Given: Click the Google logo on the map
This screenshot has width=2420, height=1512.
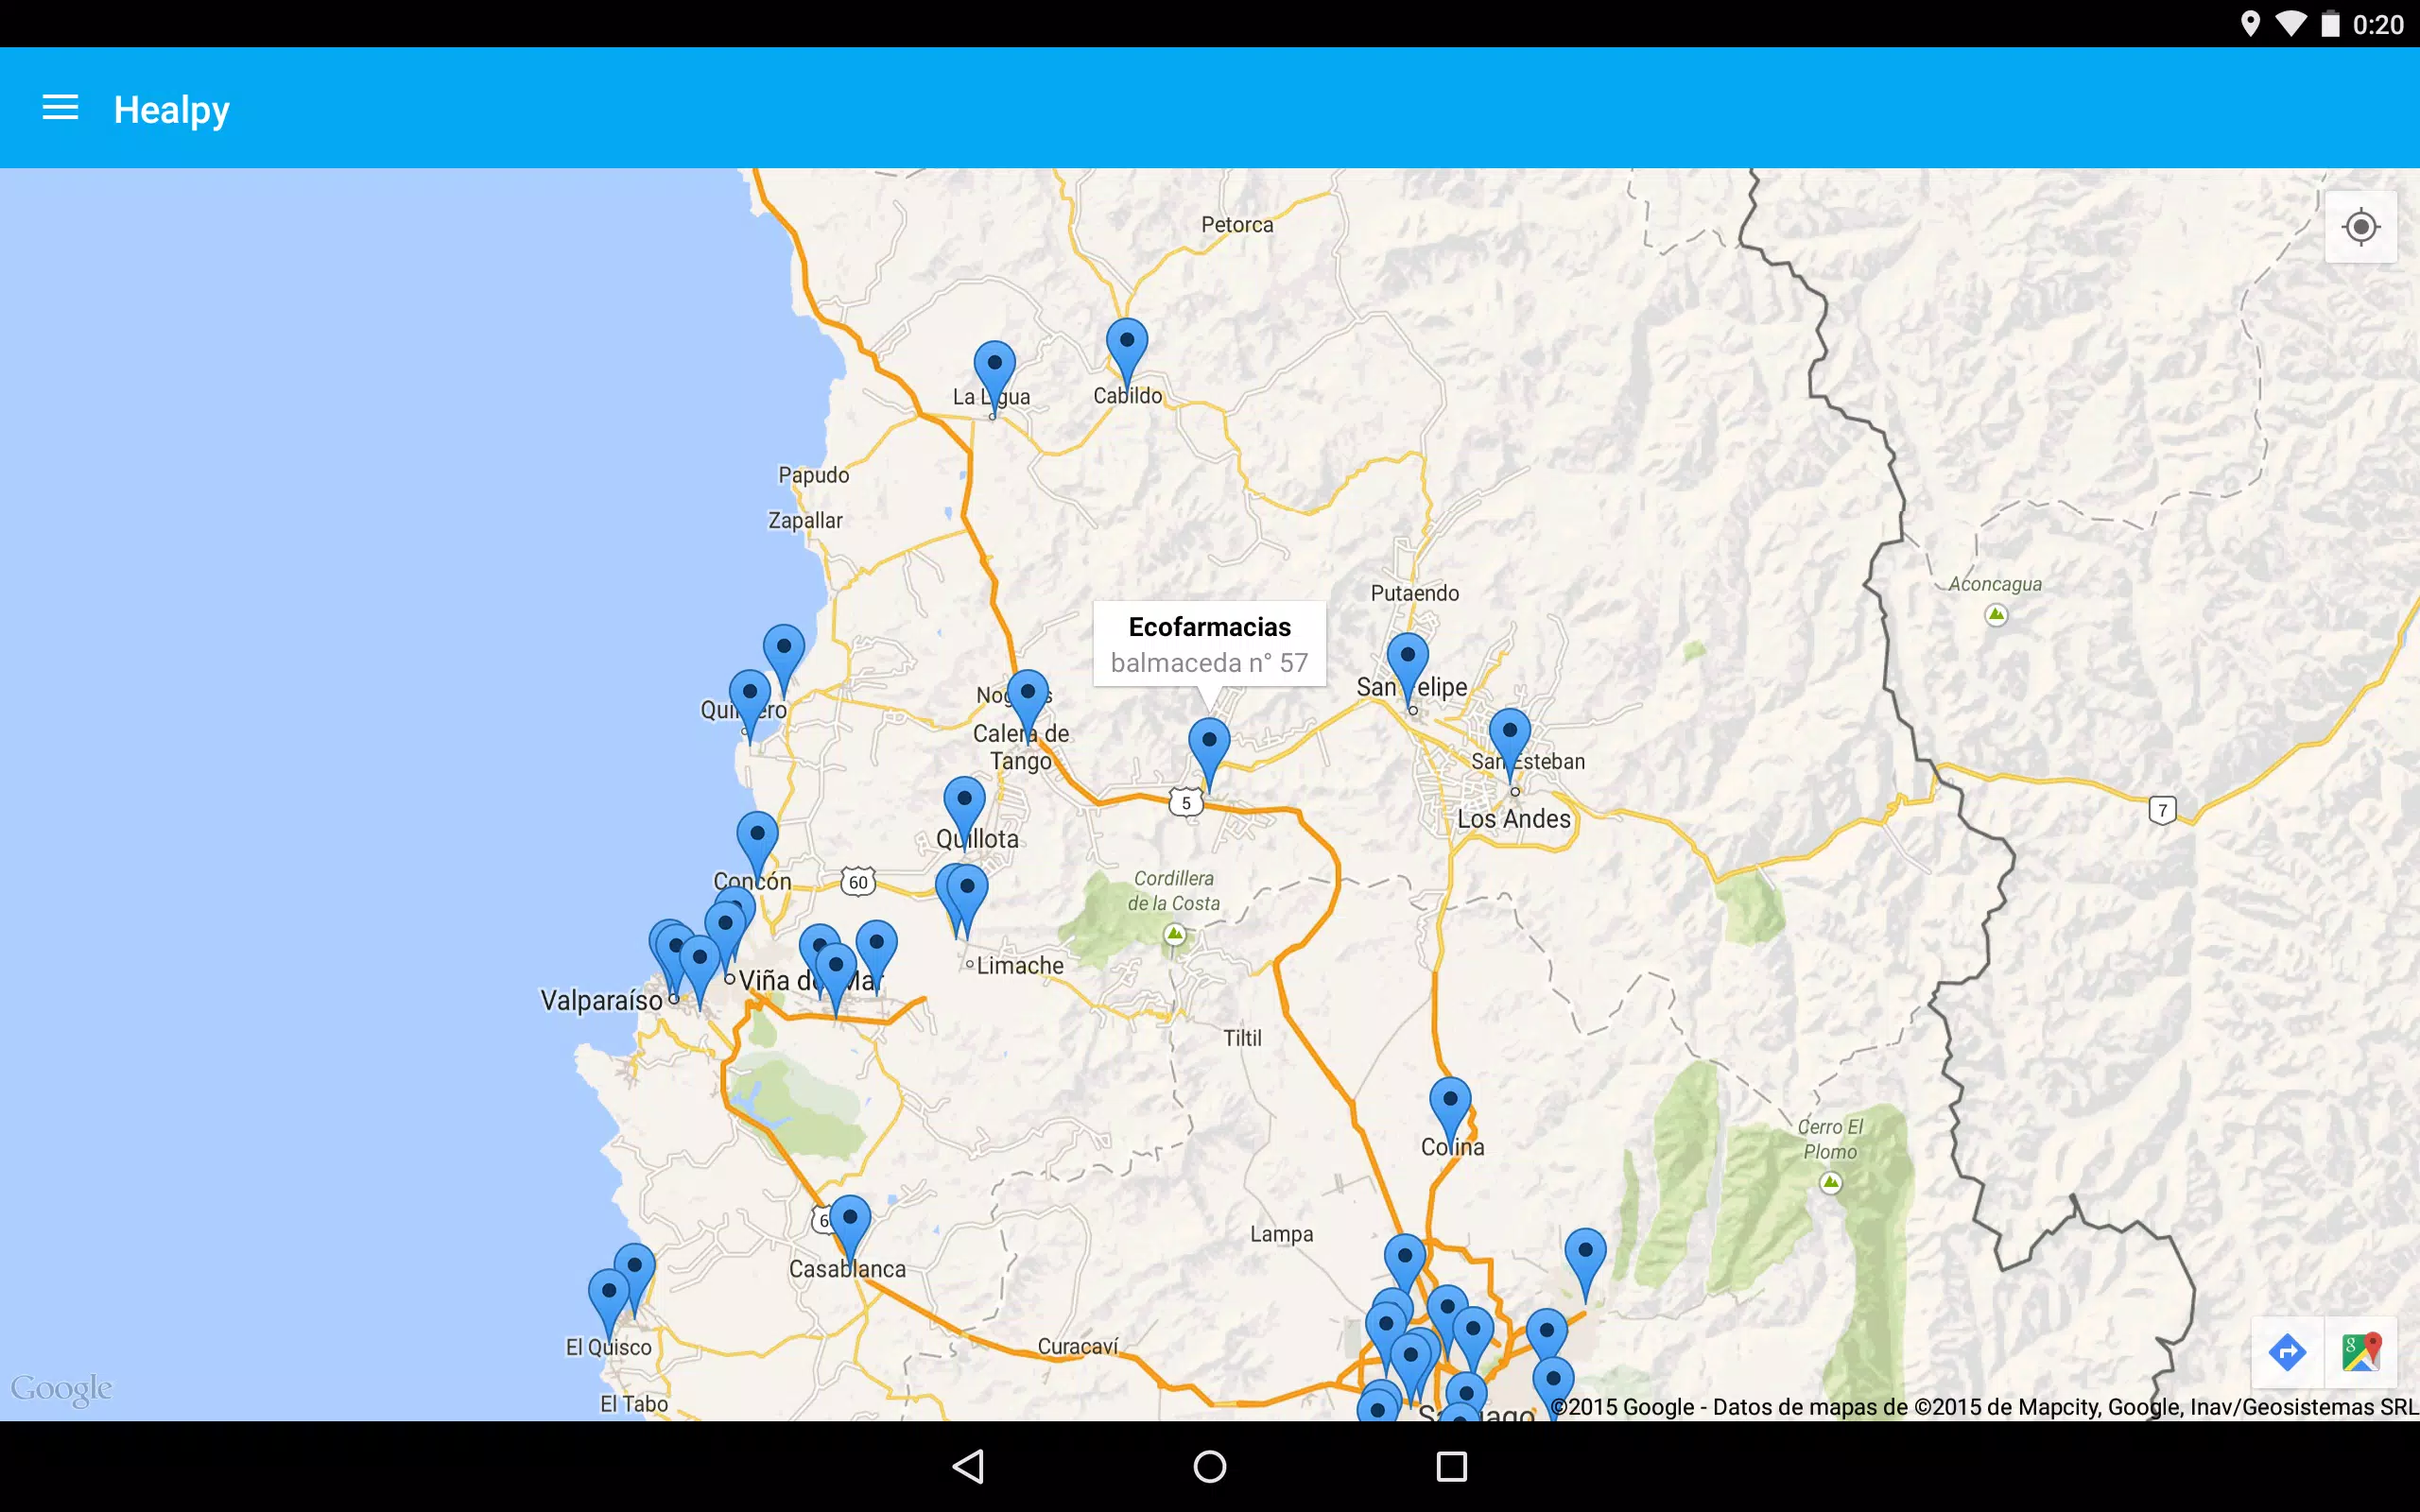Looking at the screenshot, I should coord(61,1389).
